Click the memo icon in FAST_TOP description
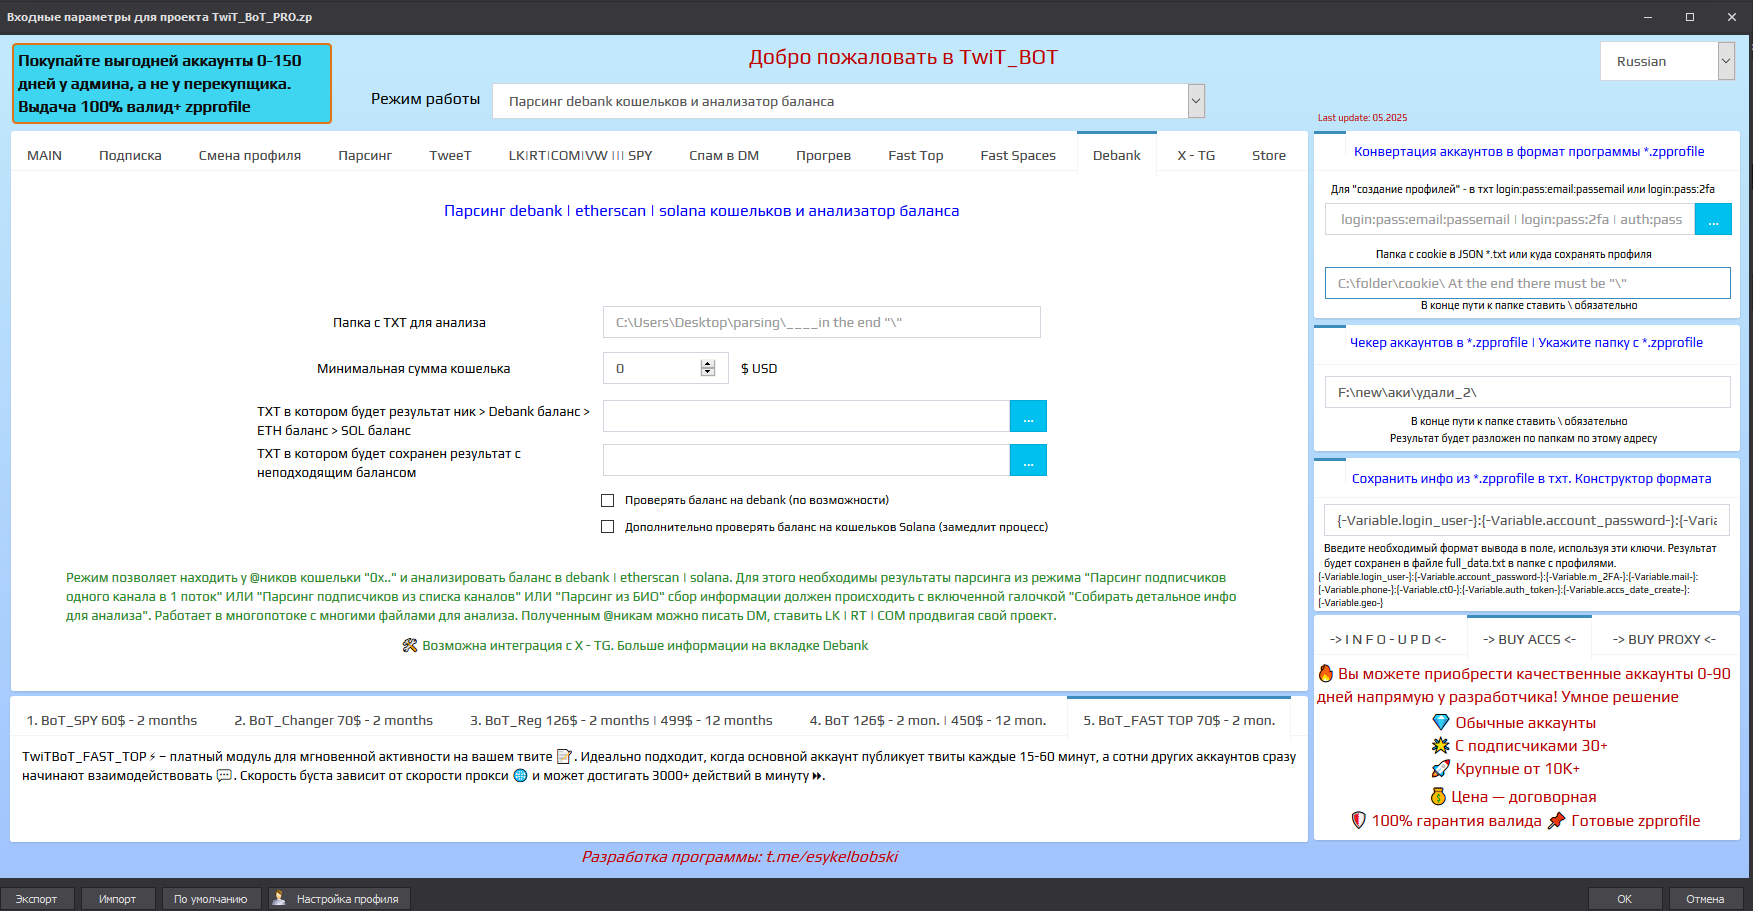Image resolution: width=1753 pixels, height=911 pixels. pos(564,757)
